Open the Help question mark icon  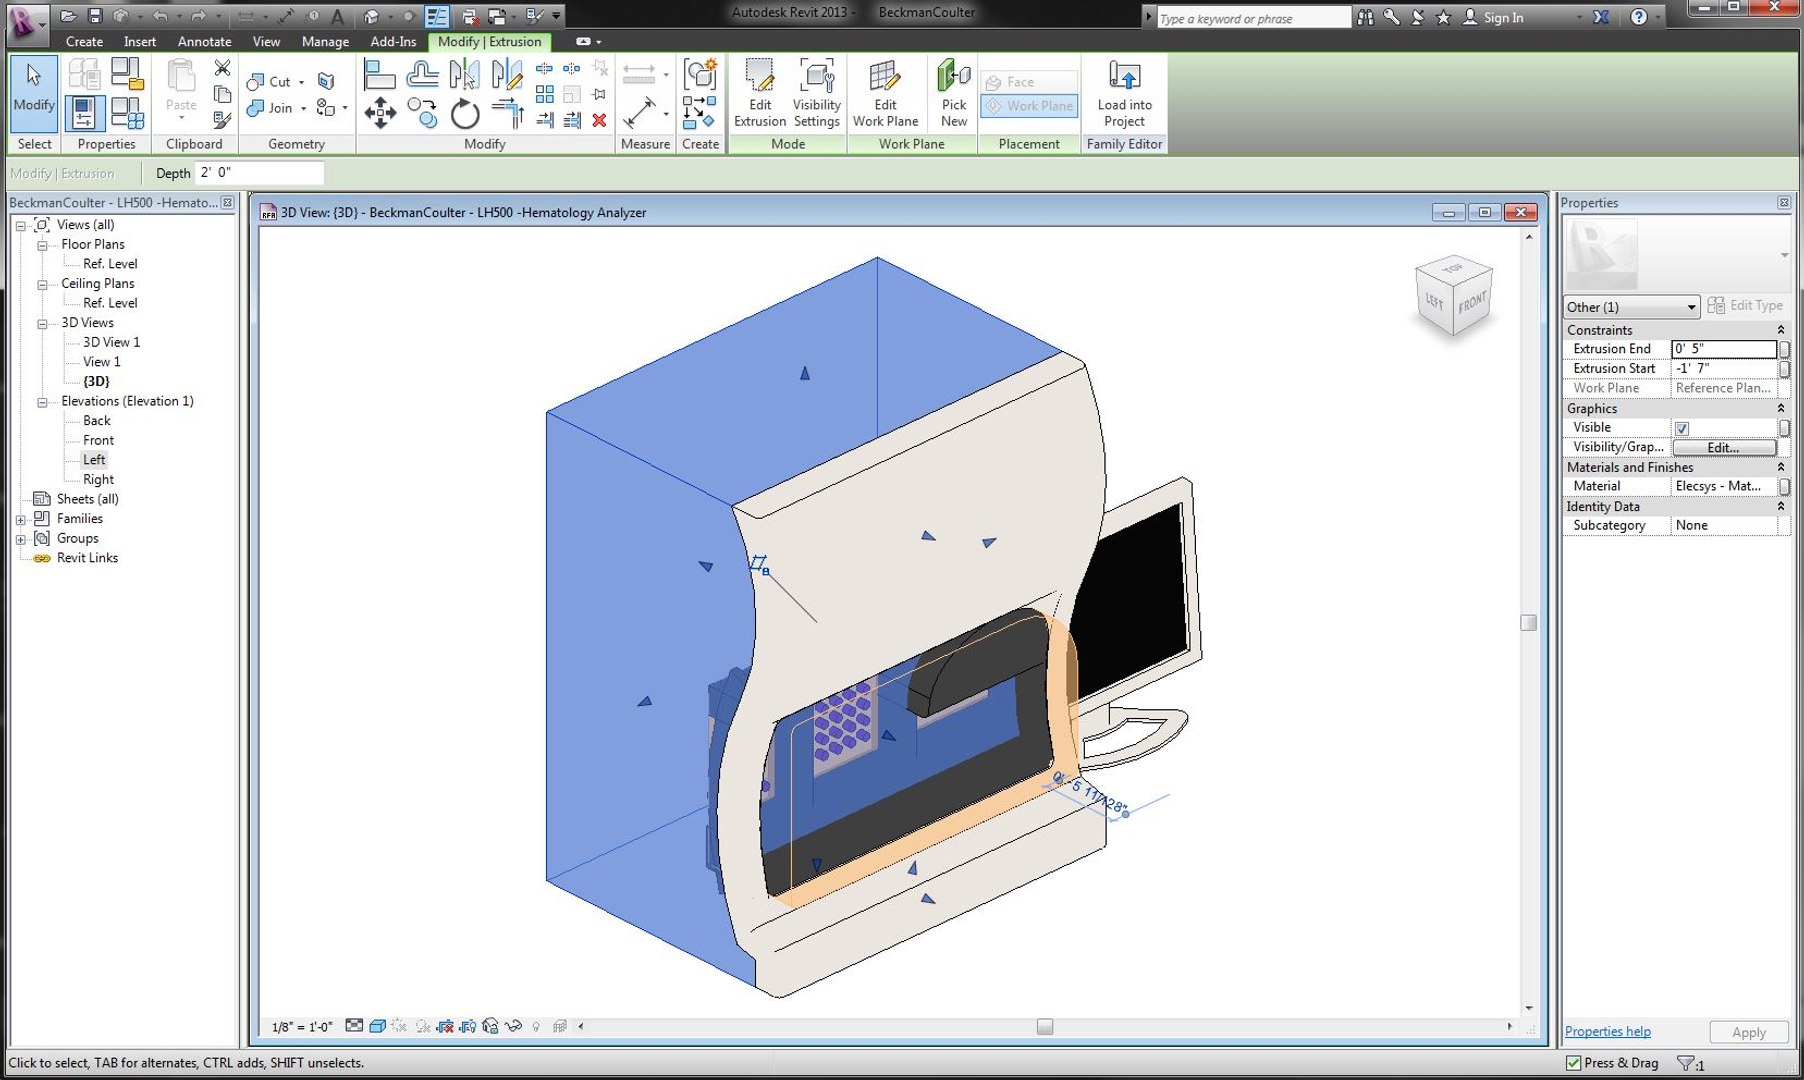(x=1638, y=17)
